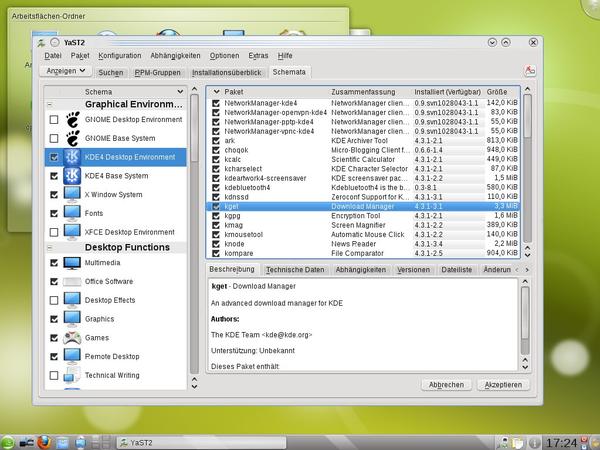
Task: Uncheck the X Window System checkbox
Action: 54,195
